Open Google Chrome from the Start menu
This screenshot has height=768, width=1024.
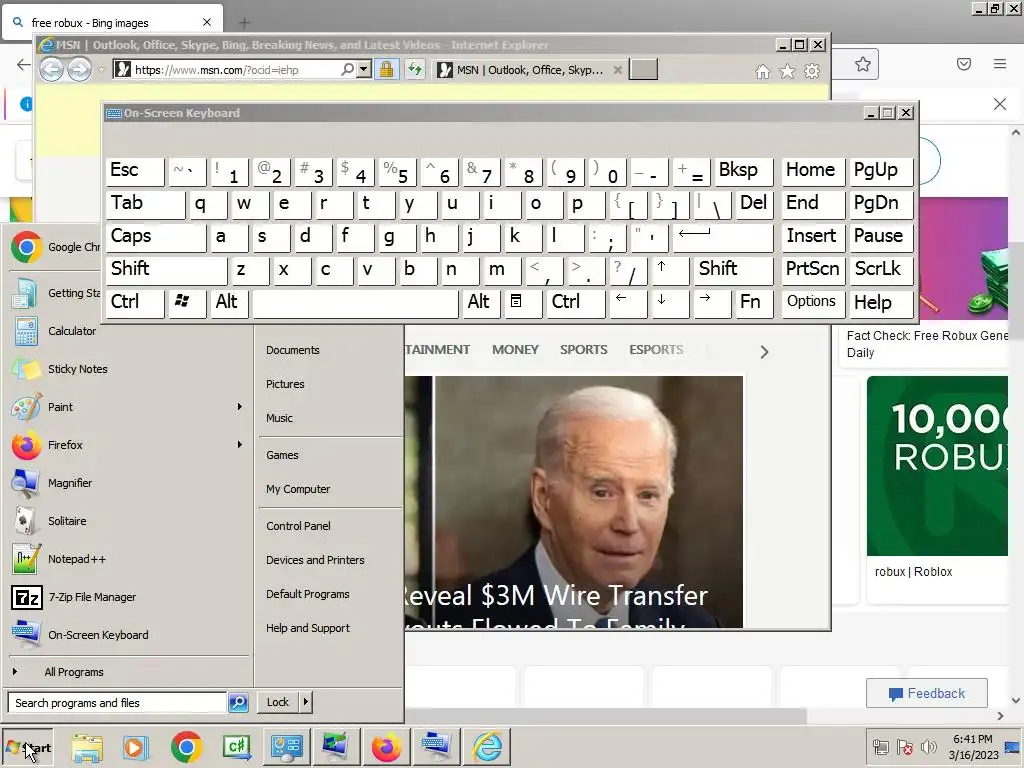click(56, 247)
